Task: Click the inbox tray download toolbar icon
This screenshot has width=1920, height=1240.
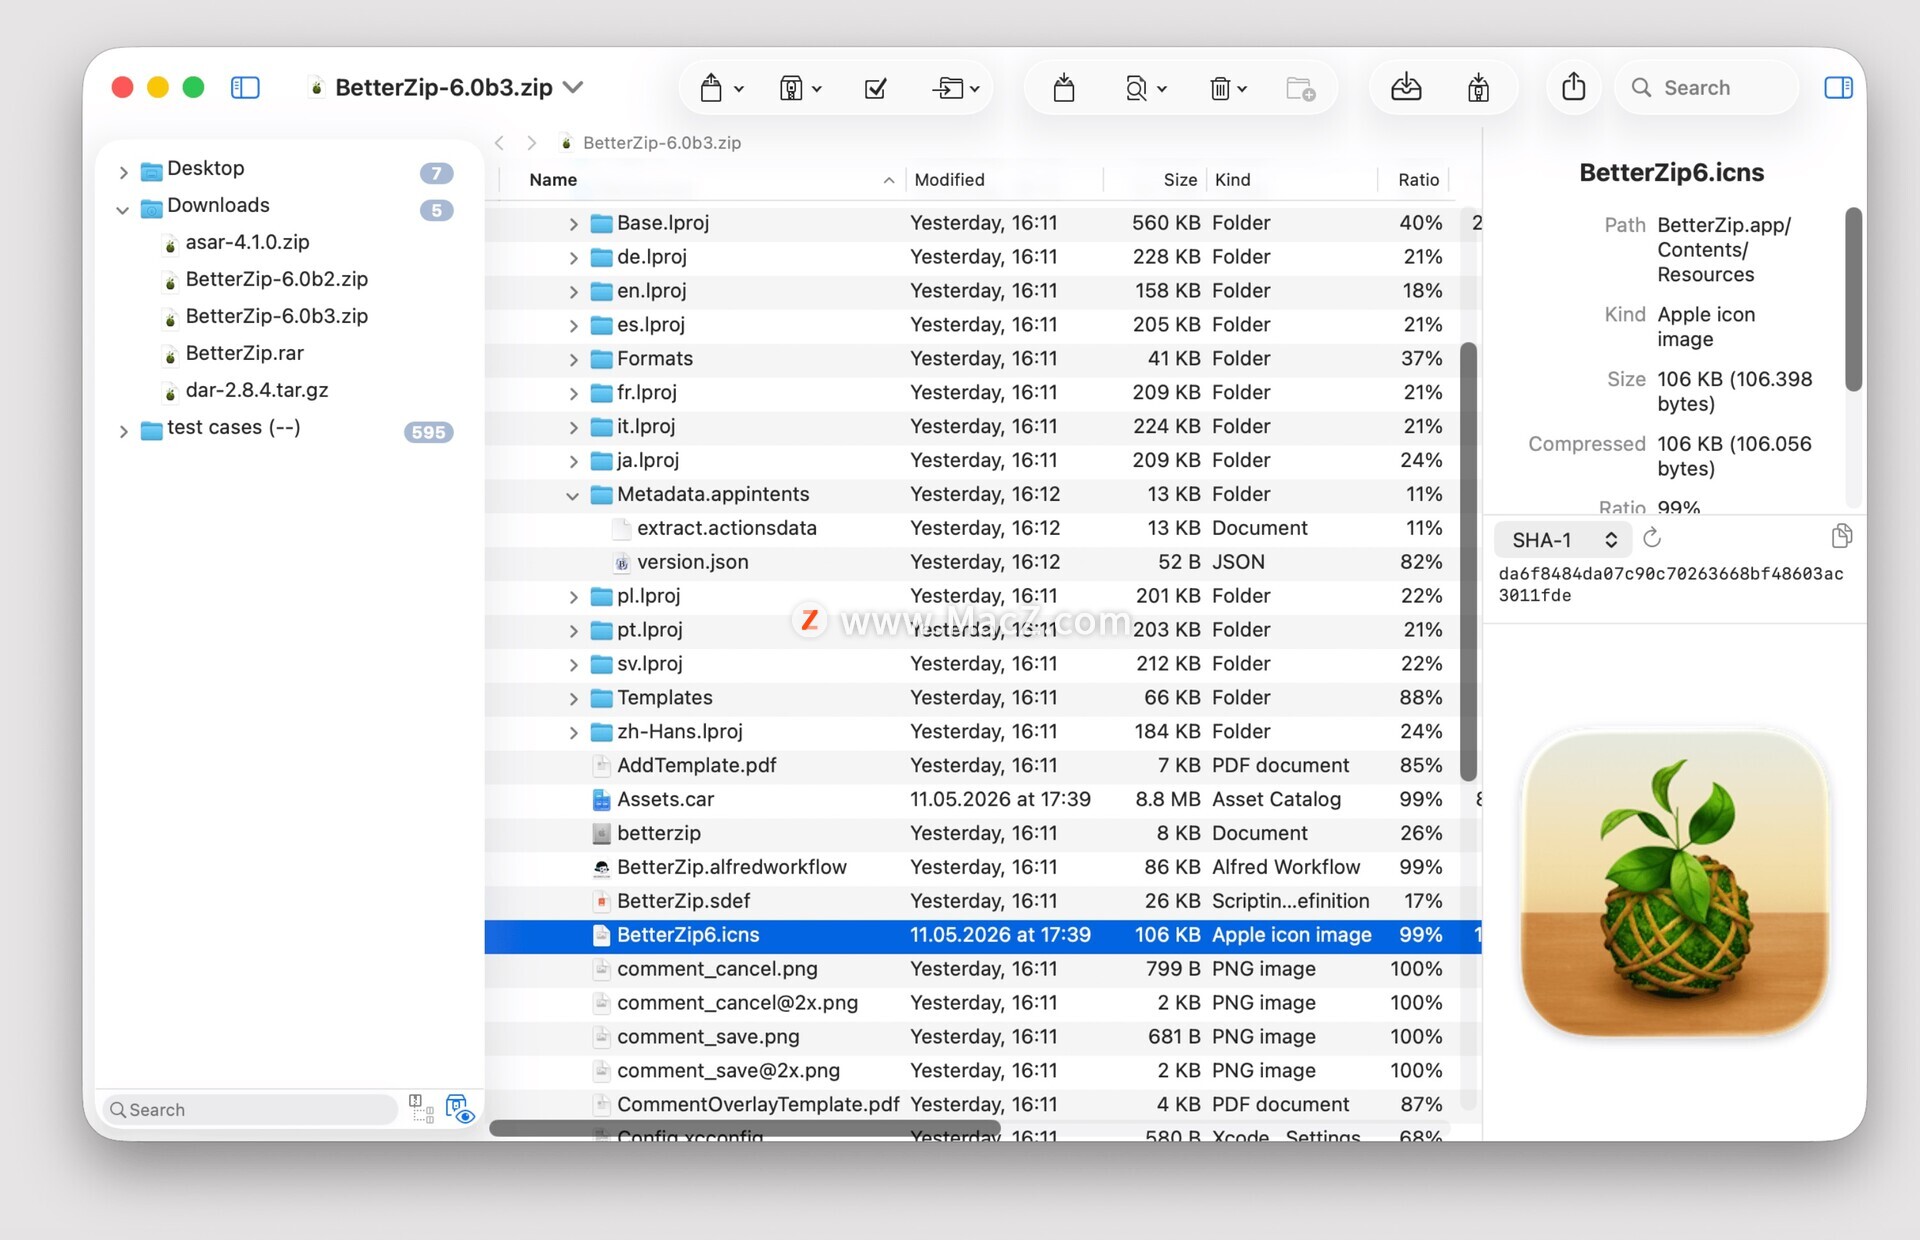Action: click(1406, 88)
